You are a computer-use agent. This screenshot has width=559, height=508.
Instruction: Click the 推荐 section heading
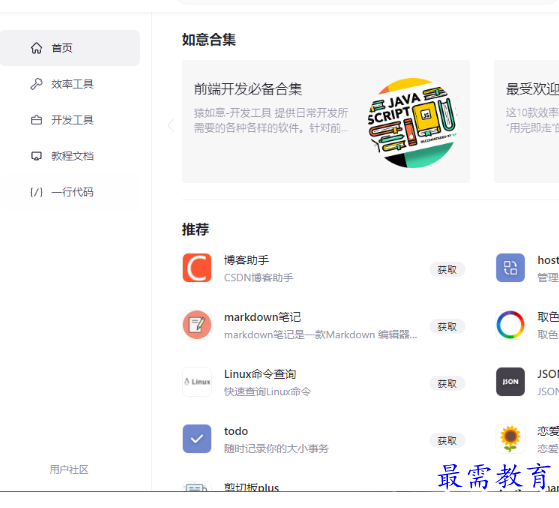195,229
